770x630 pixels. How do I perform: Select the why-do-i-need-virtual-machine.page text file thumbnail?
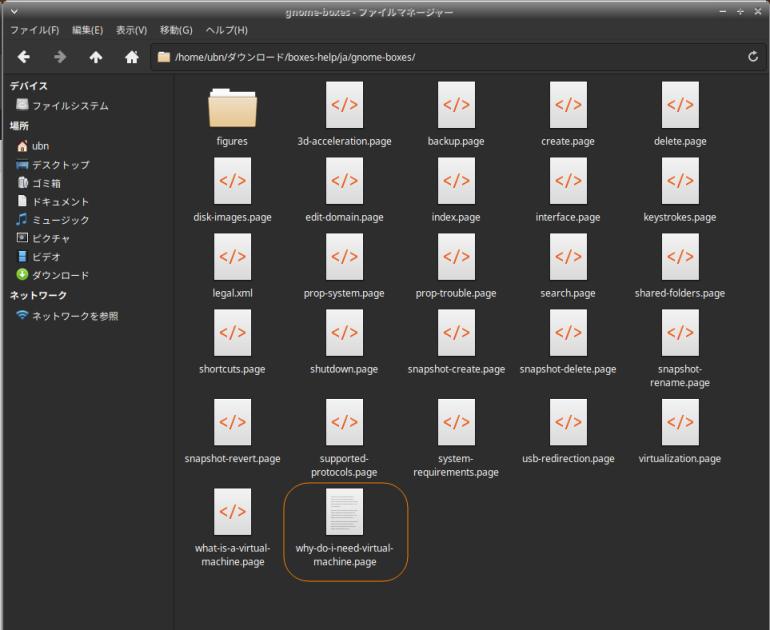[x=344, y=512]
